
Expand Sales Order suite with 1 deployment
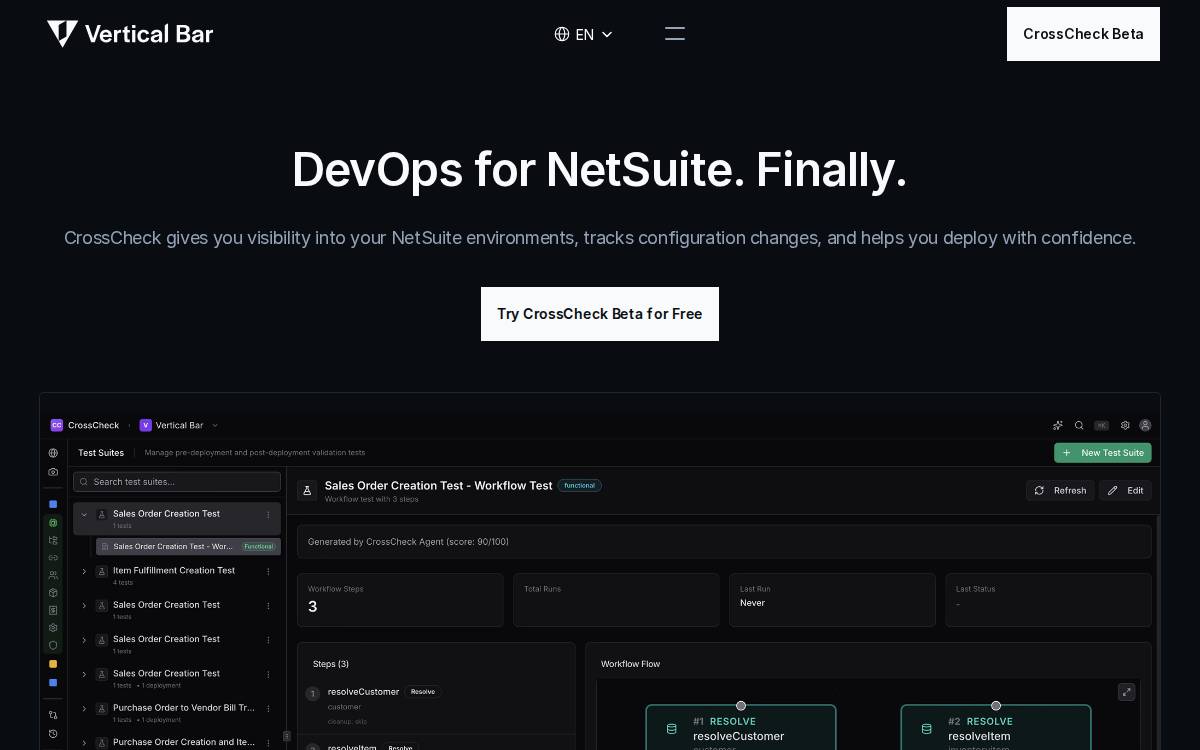84,675
